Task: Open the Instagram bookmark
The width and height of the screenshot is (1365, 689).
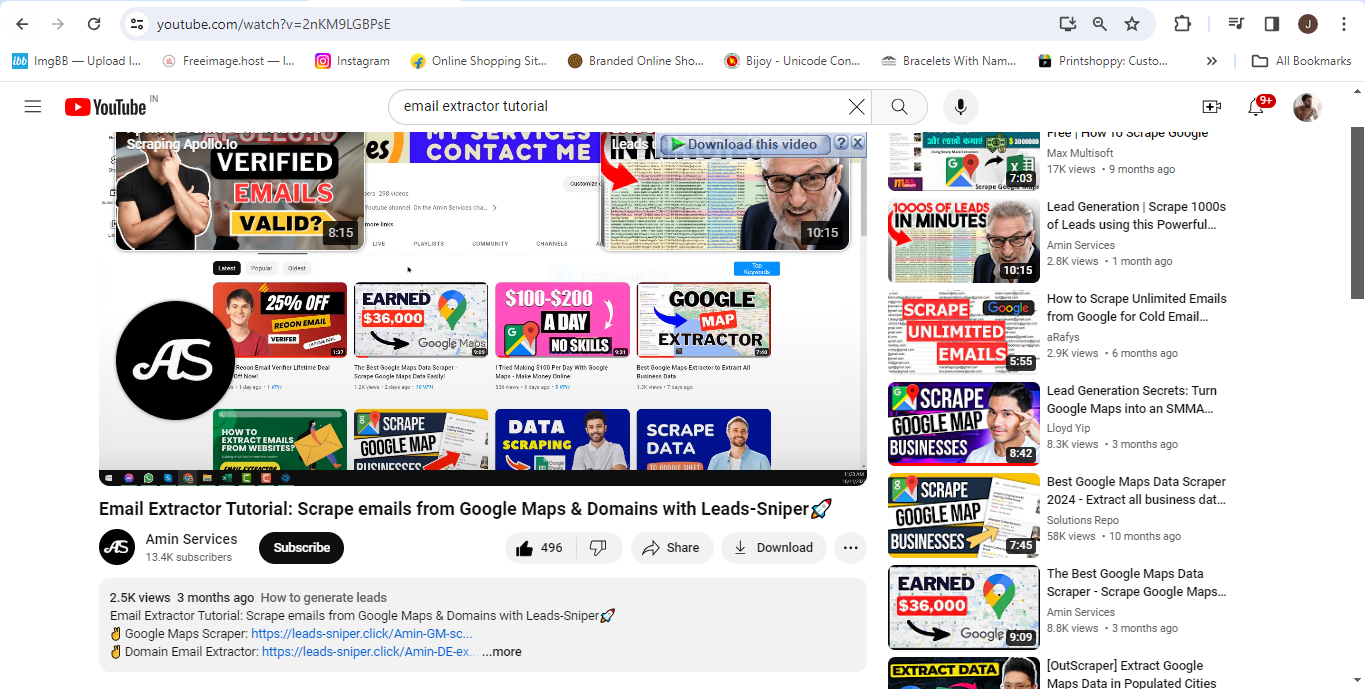Action: 353,61
